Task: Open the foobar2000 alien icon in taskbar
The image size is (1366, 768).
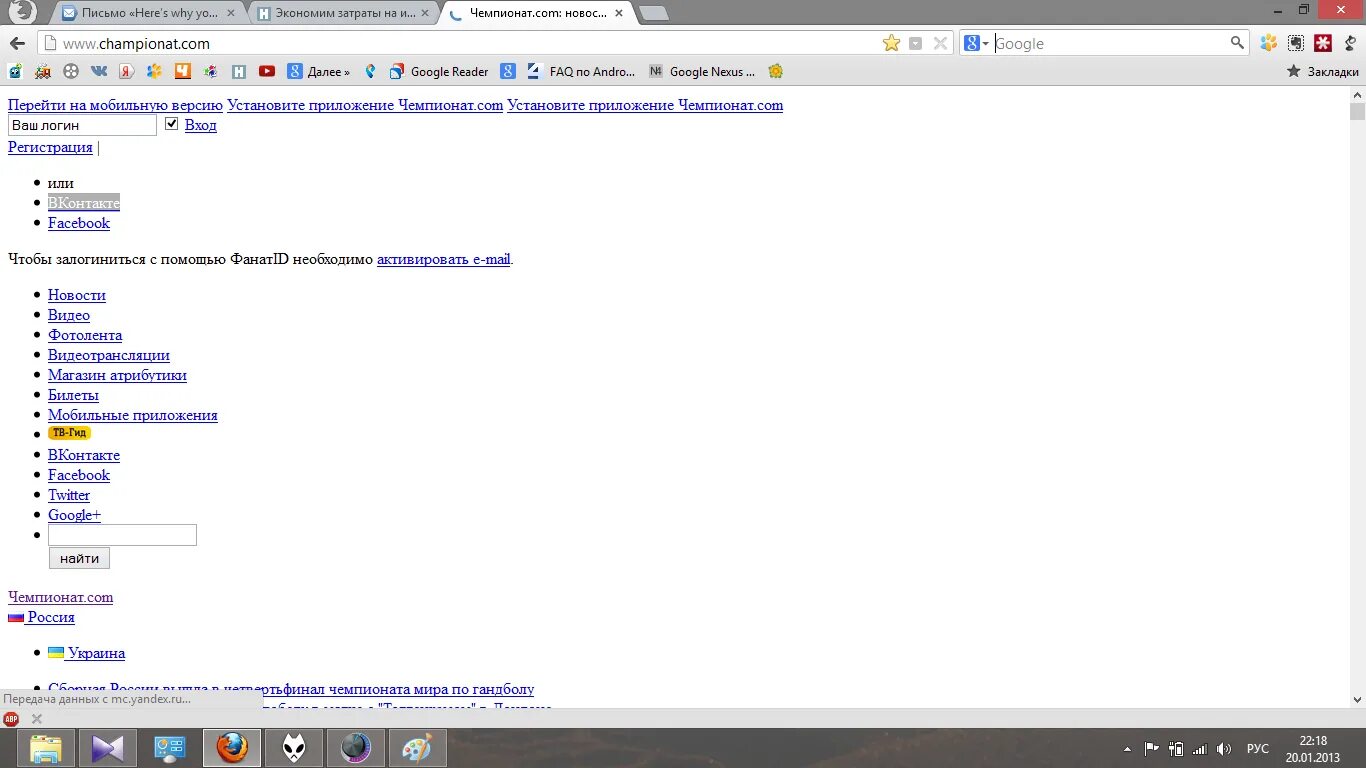Action: [294, 748]
